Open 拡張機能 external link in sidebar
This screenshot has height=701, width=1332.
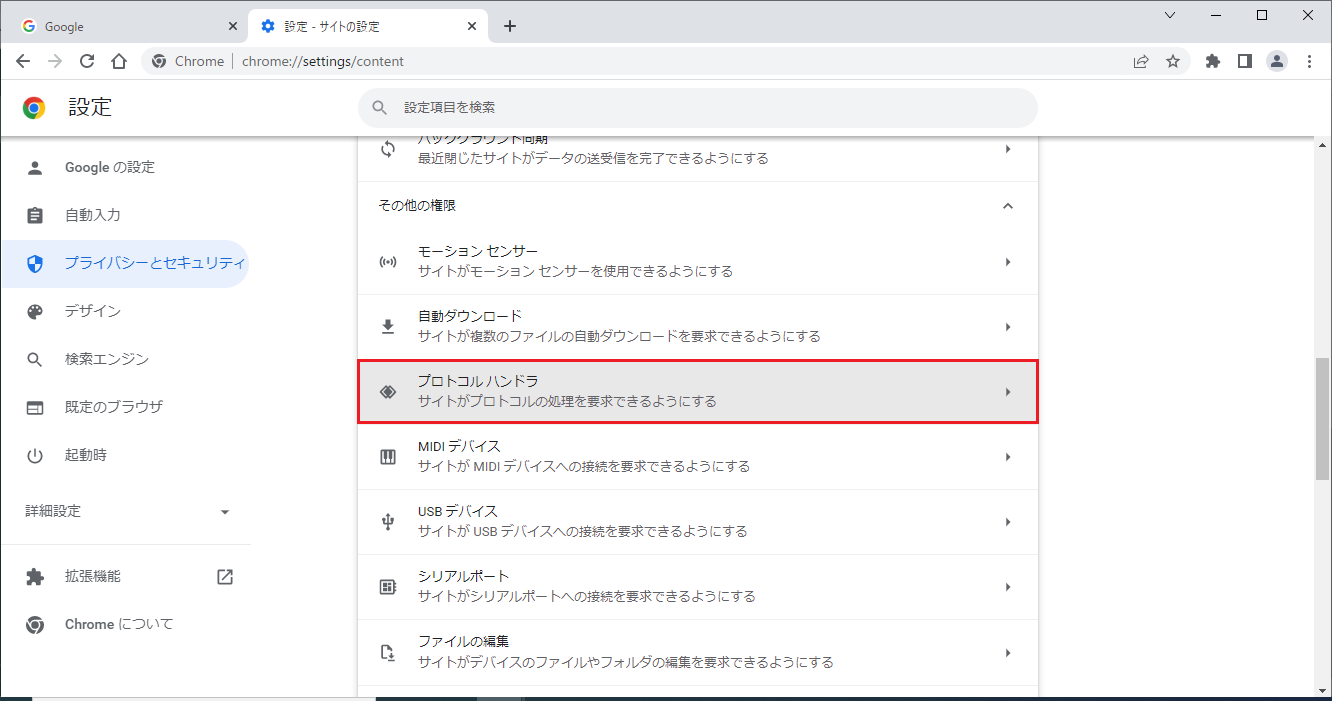click(x=225, y=576)
